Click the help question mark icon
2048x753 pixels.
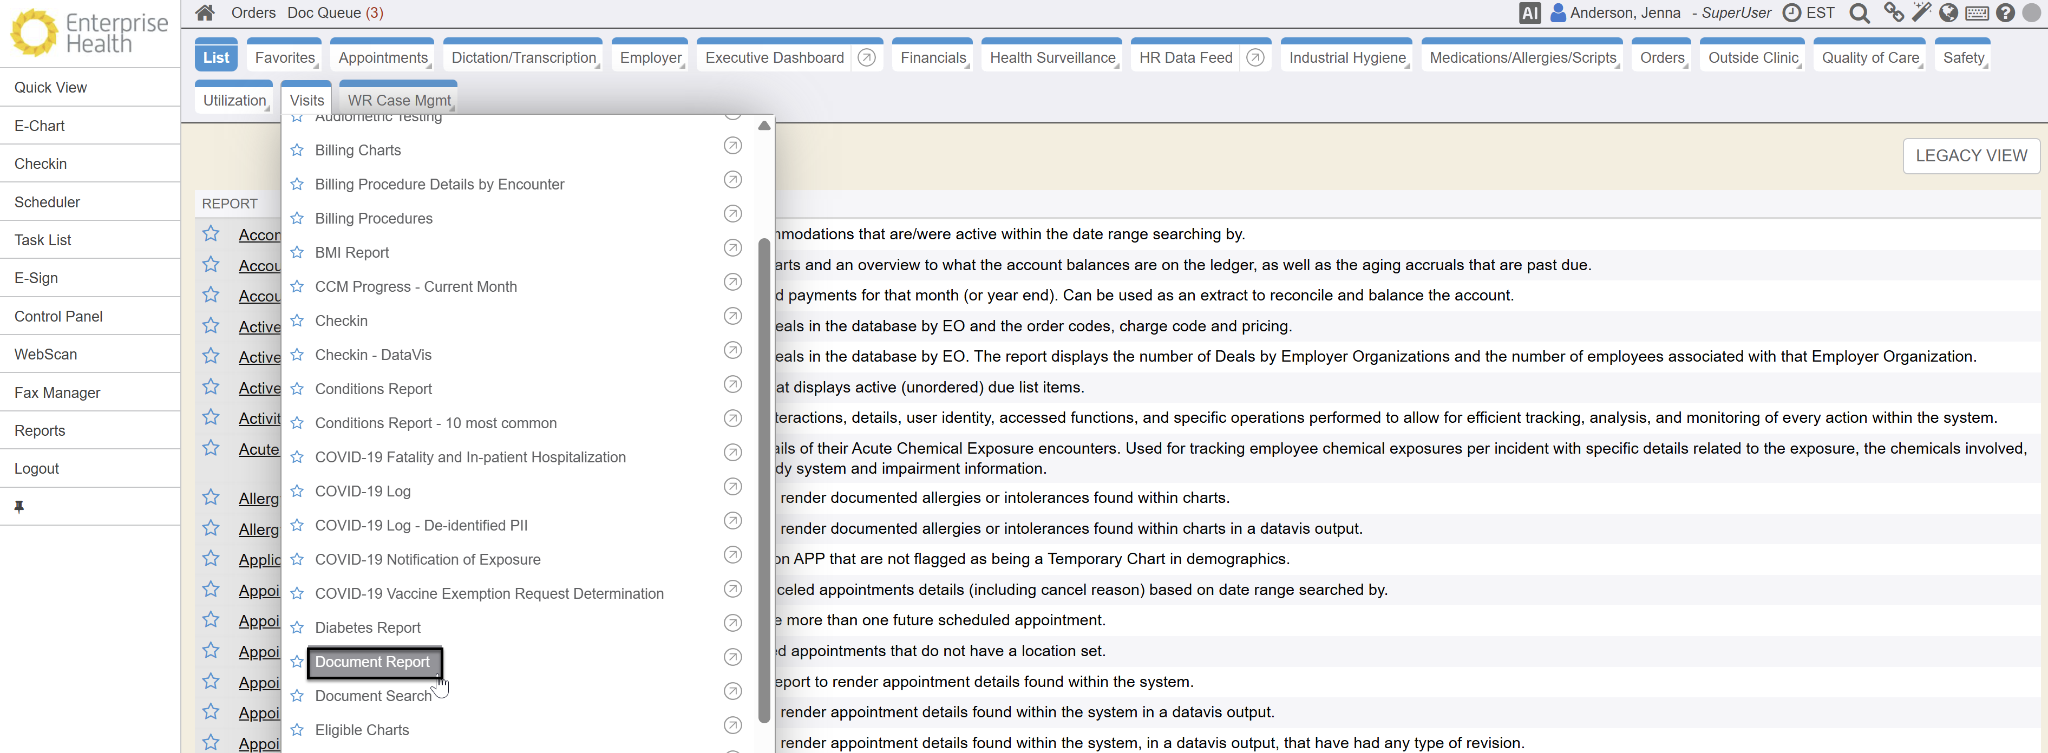pos(2005,13)
